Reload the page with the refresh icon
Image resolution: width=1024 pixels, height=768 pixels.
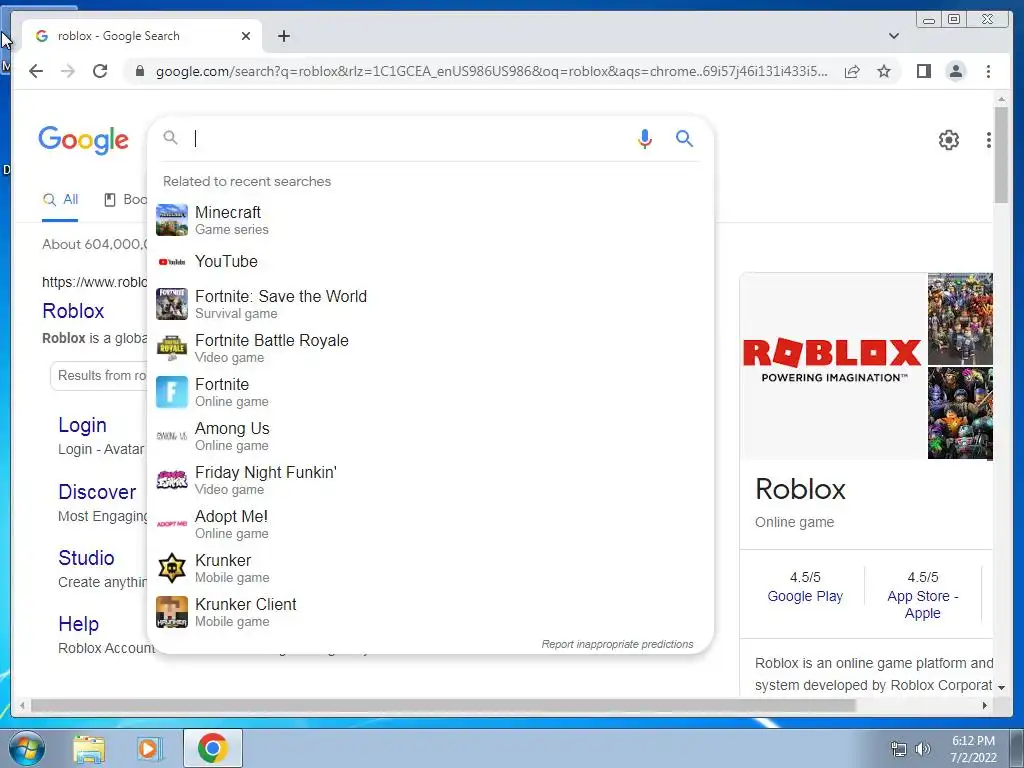100,71
